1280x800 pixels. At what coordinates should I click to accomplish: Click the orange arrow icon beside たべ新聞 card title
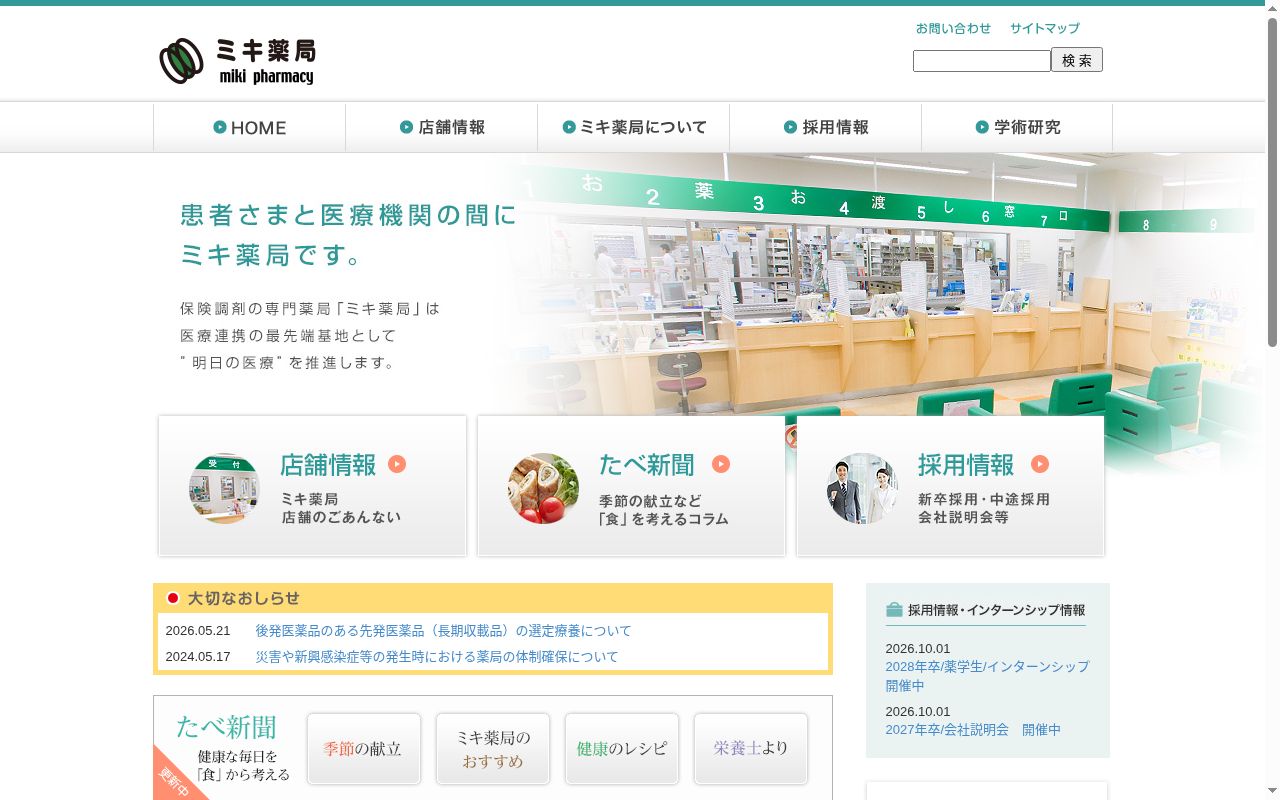coord(721,464)
